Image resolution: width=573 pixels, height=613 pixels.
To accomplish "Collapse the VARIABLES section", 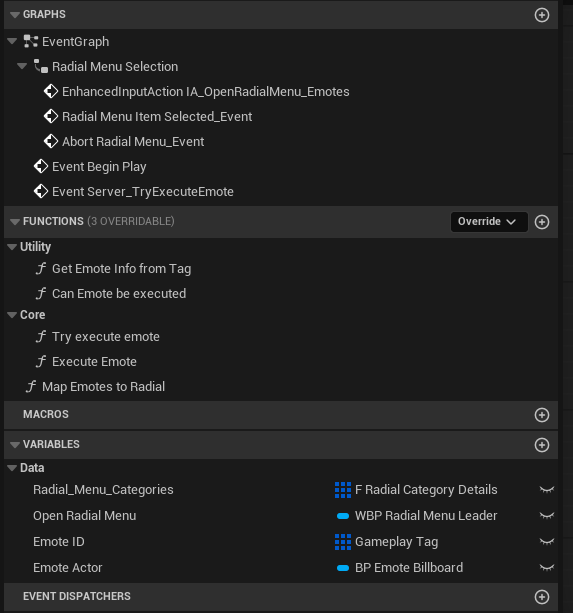I will point(15,445).
